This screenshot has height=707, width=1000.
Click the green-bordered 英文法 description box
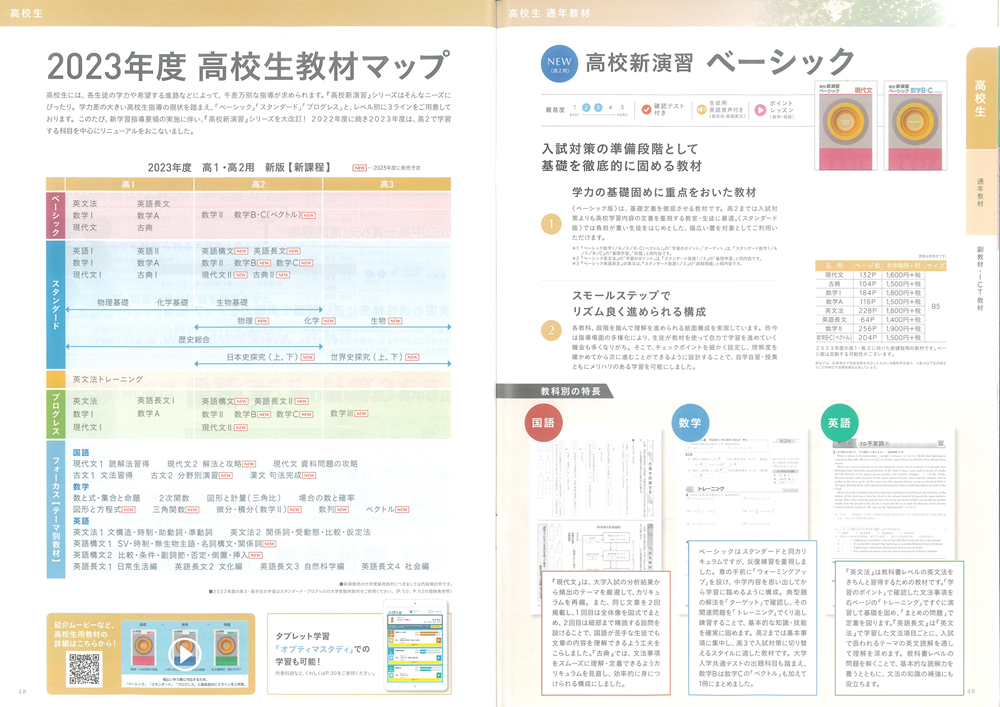click(899, 628)
